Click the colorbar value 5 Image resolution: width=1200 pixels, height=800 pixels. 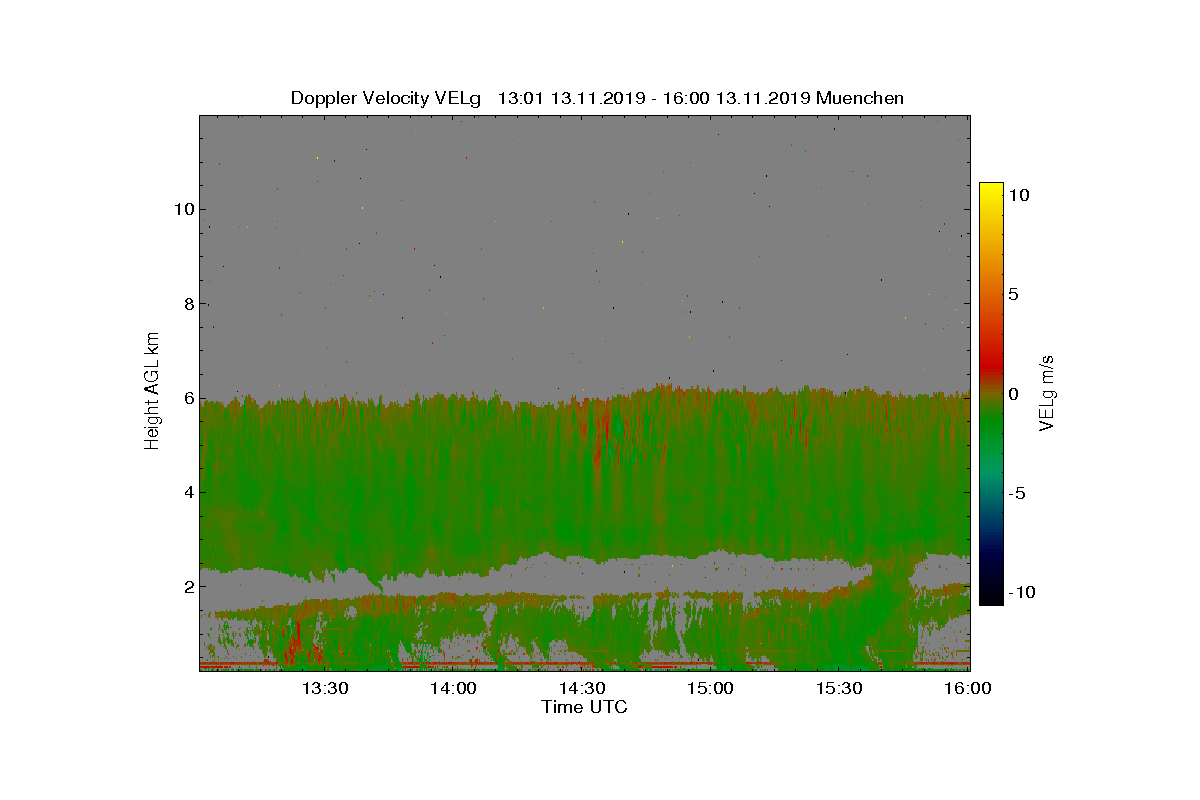1013,295
